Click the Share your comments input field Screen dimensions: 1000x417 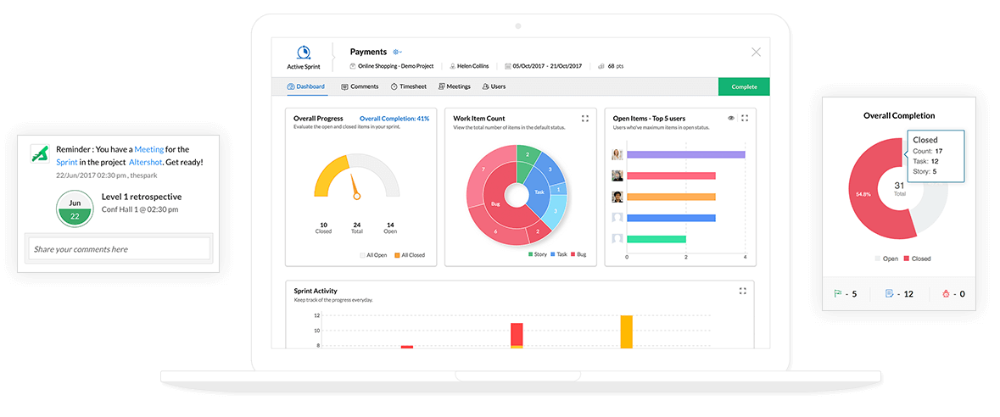118,249
